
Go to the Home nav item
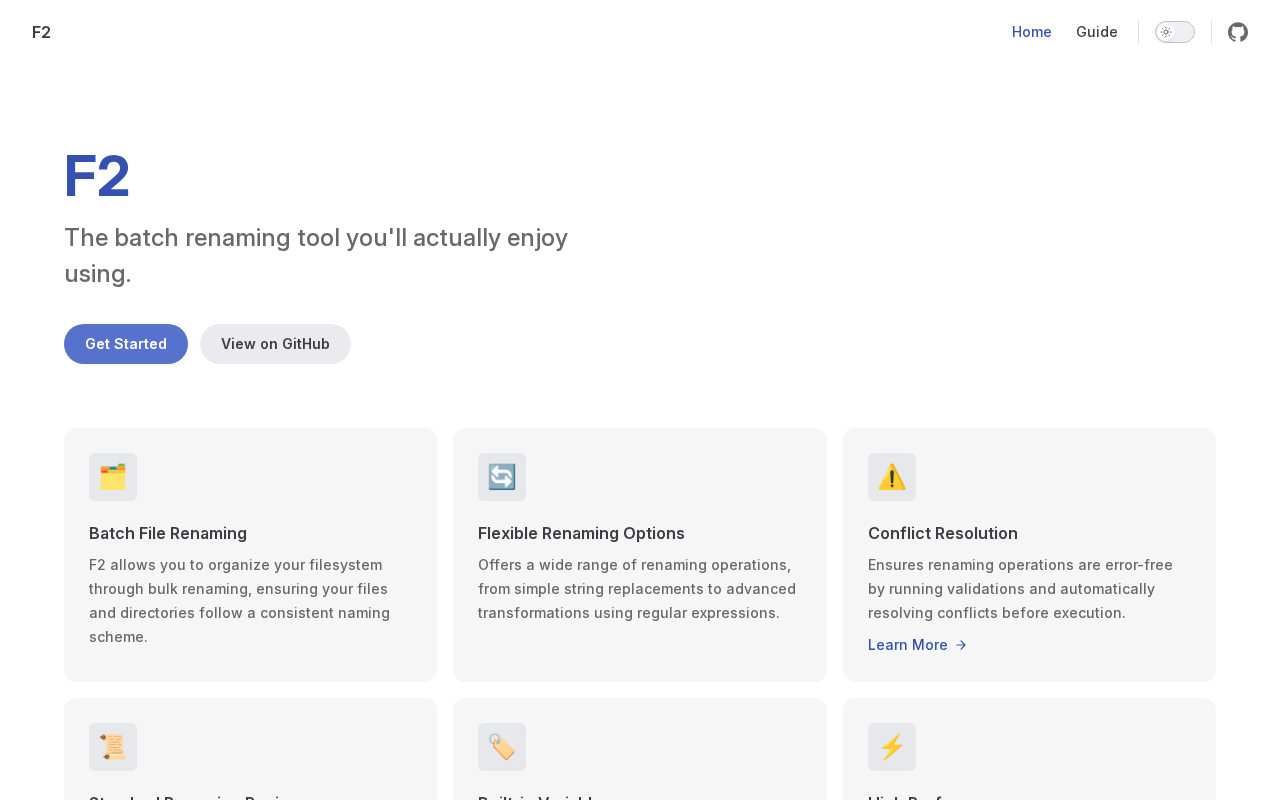click(x=1031, y=32)
